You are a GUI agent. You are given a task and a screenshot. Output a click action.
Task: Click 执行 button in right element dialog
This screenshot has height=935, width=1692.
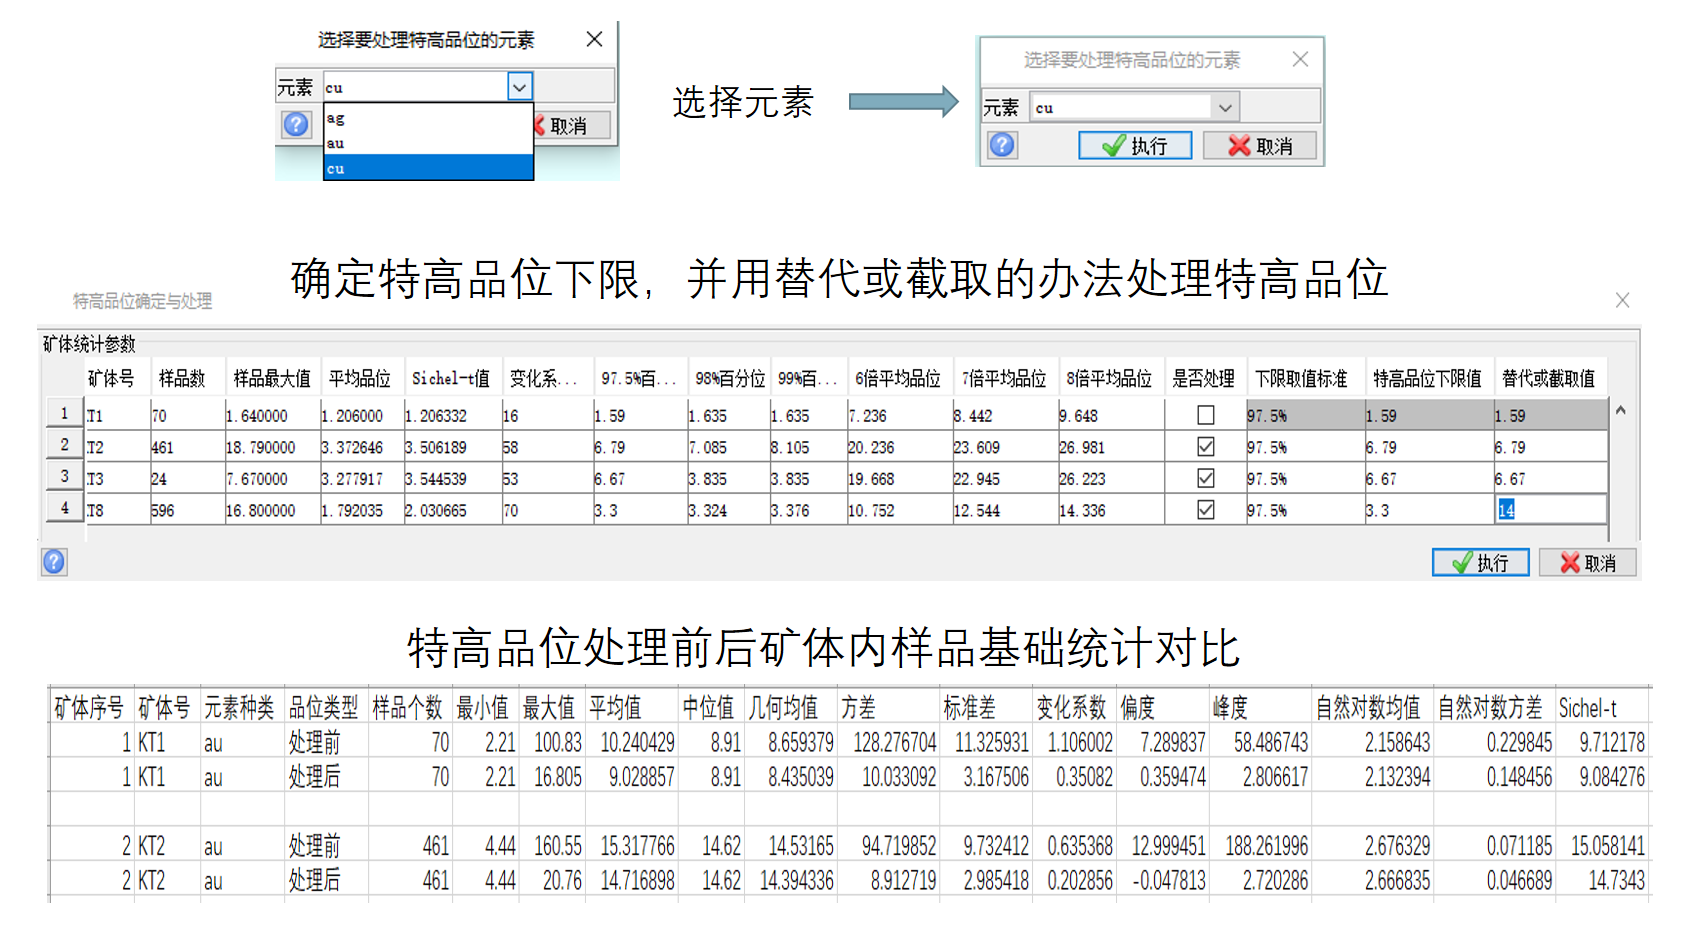1135,146
